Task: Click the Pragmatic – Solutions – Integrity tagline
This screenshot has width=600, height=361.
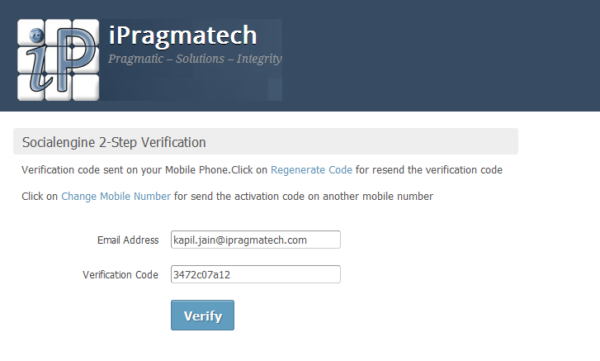Action: pos(195,59)
